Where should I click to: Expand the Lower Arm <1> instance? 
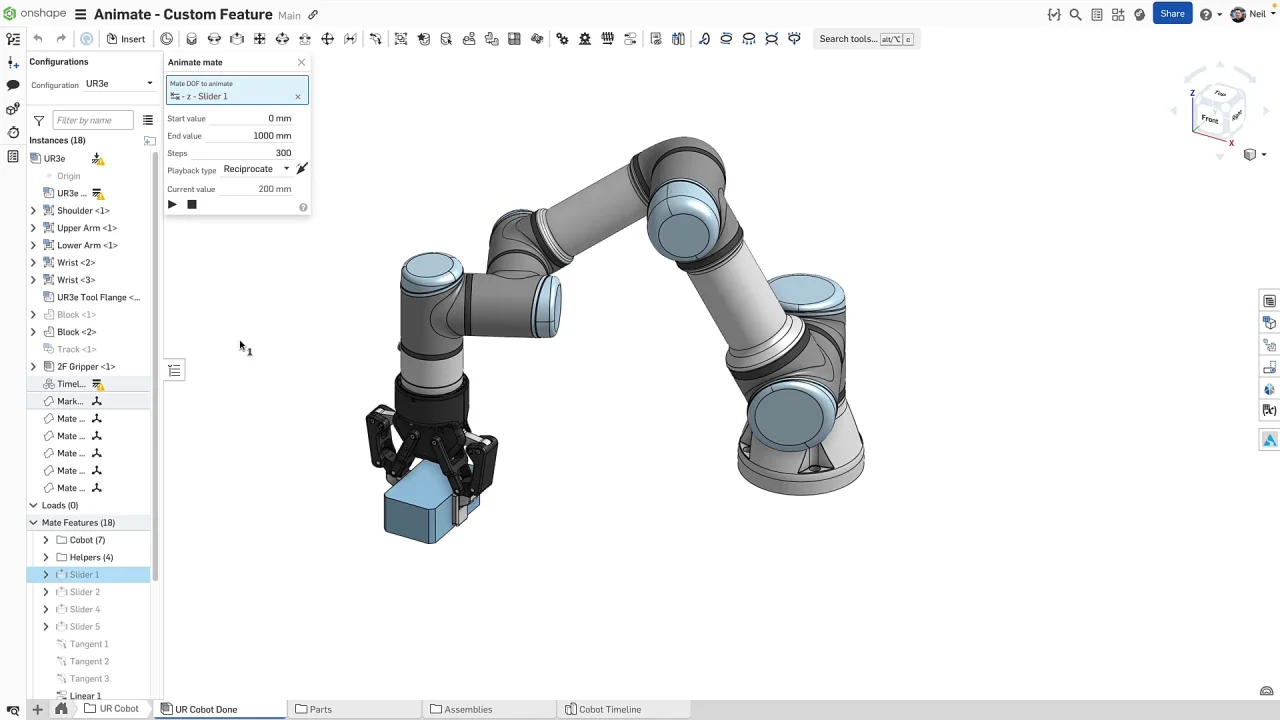click(x=33, y=245)
